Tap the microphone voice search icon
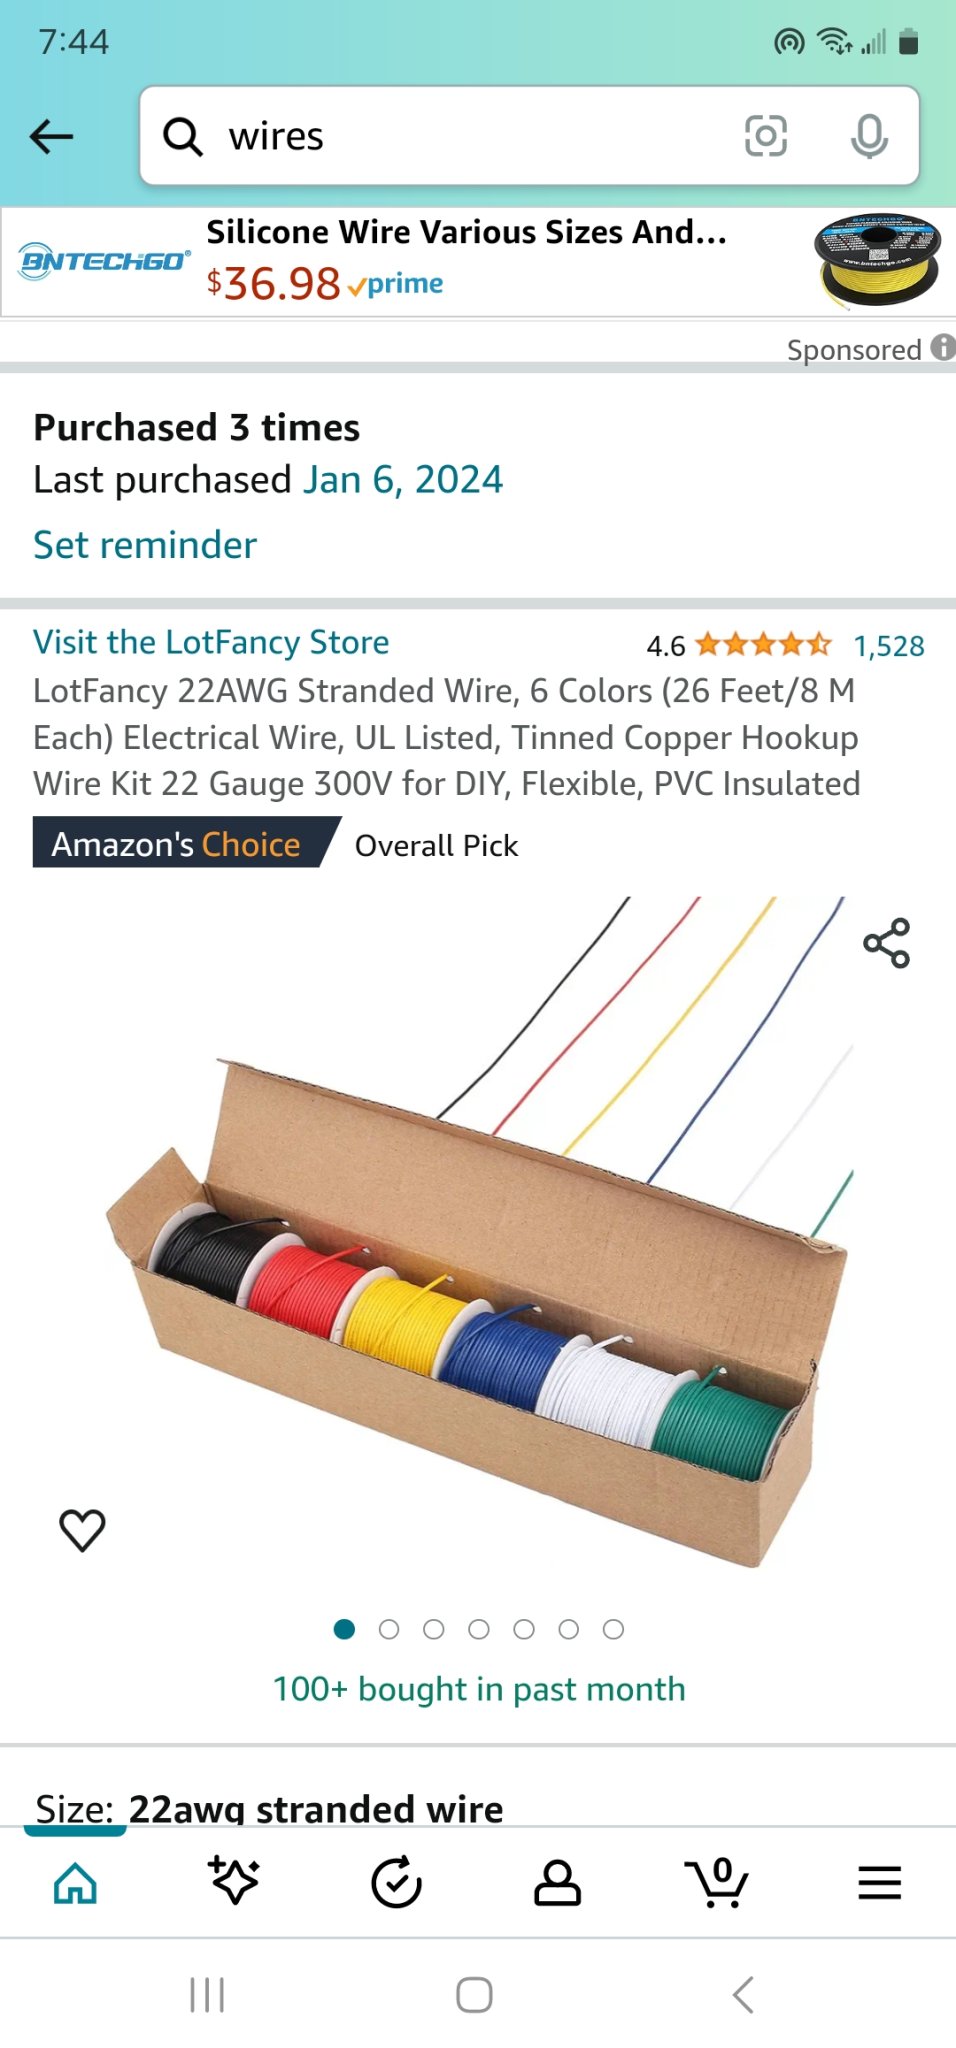This screenshot has width=956, height=2048. [869, 136]
